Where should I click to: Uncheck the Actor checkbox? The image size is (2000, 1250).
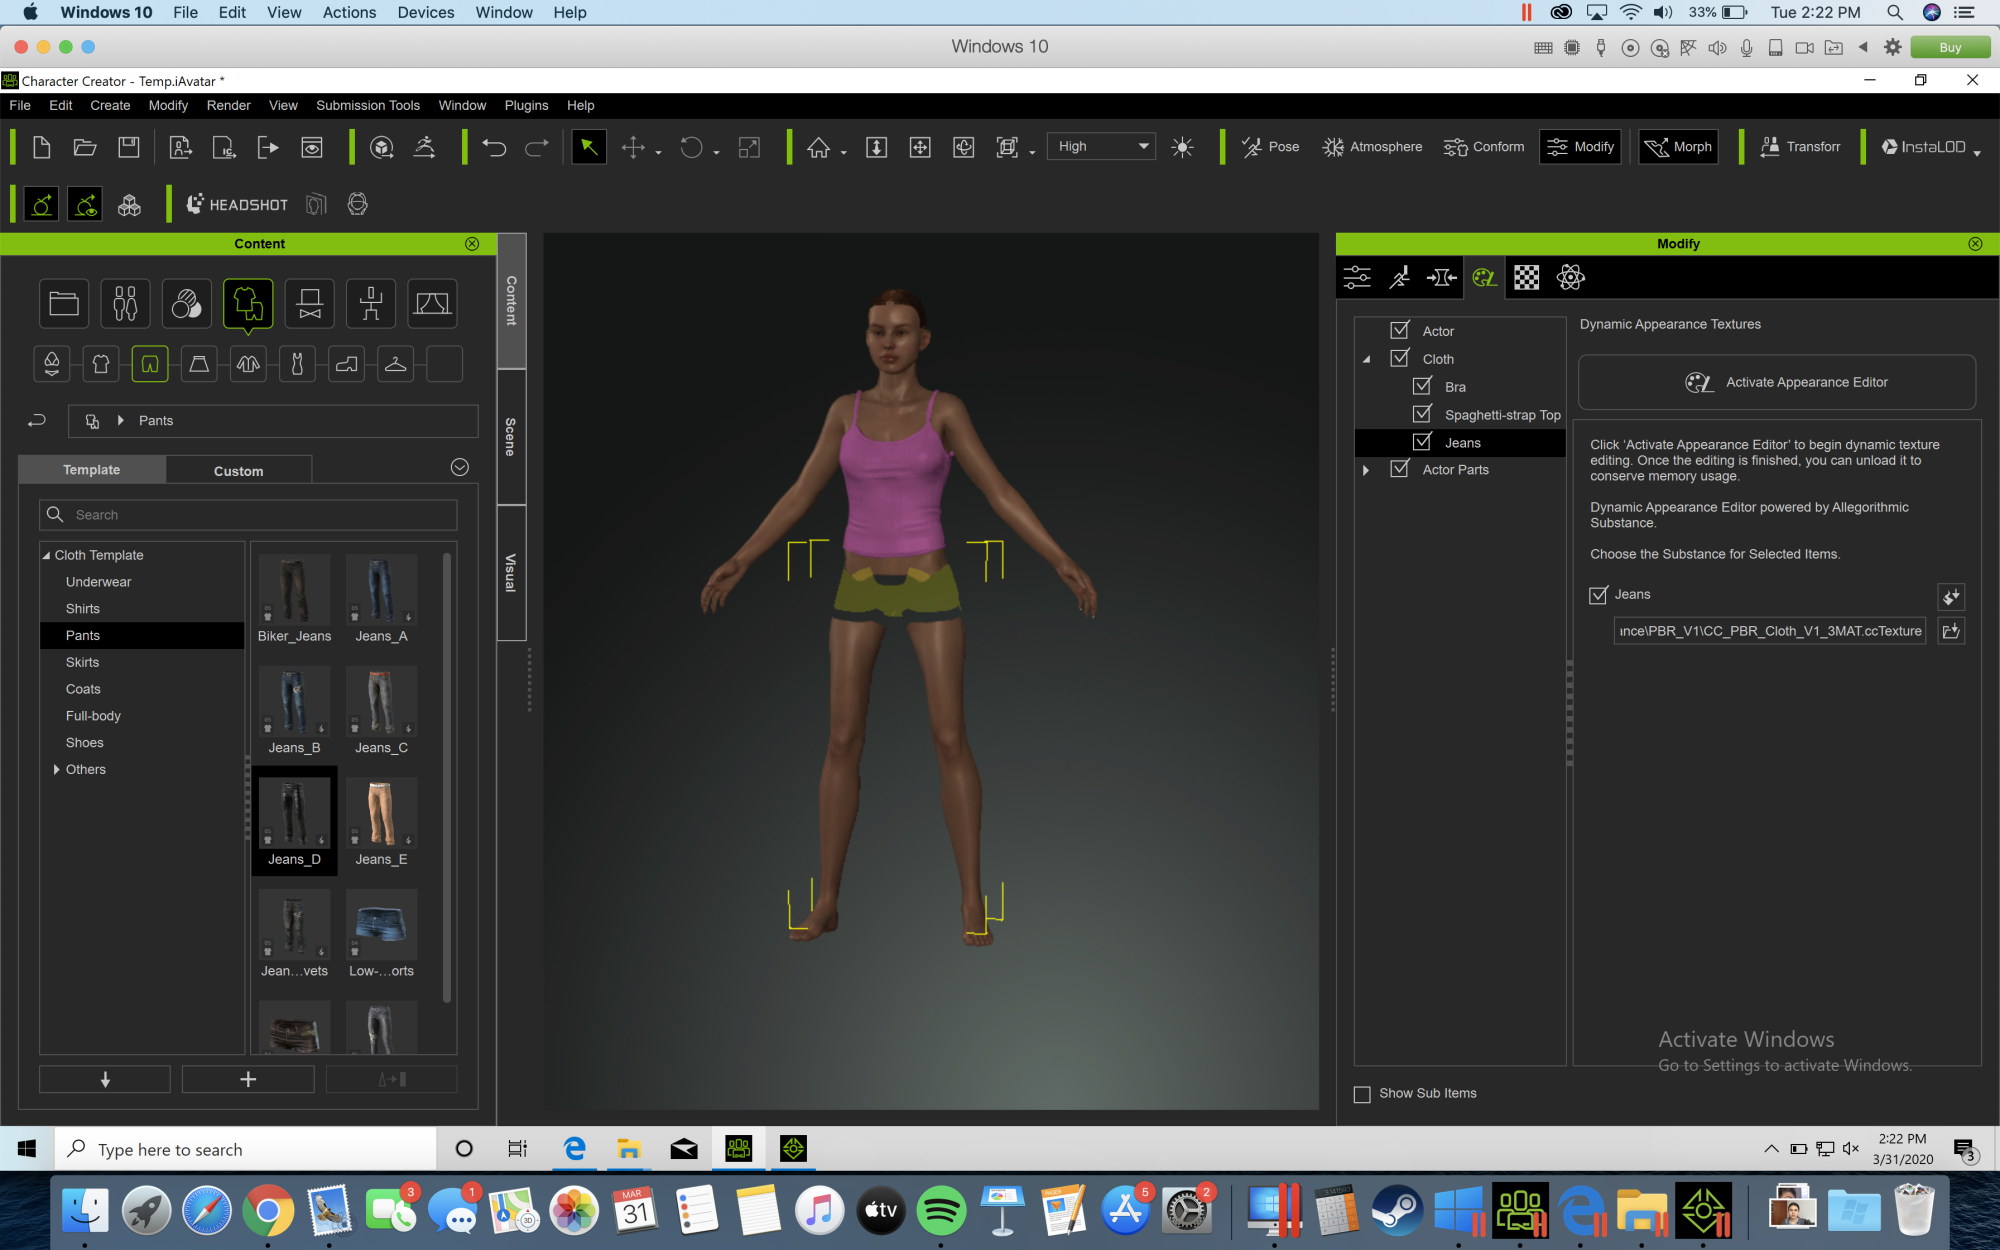click(x=1400, y=330)
